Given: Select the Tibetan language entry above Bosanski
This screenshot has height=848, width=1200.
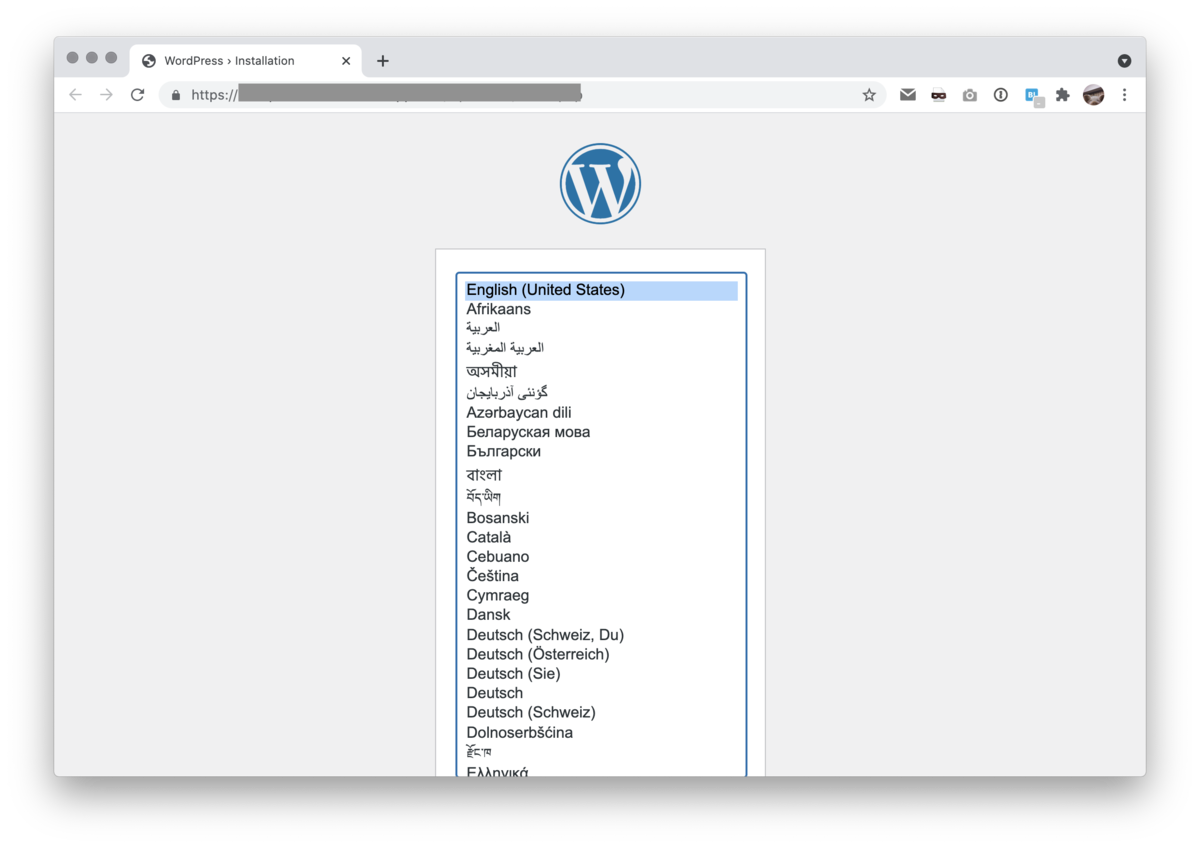Looking at the screenshot, I should [601, 497].
